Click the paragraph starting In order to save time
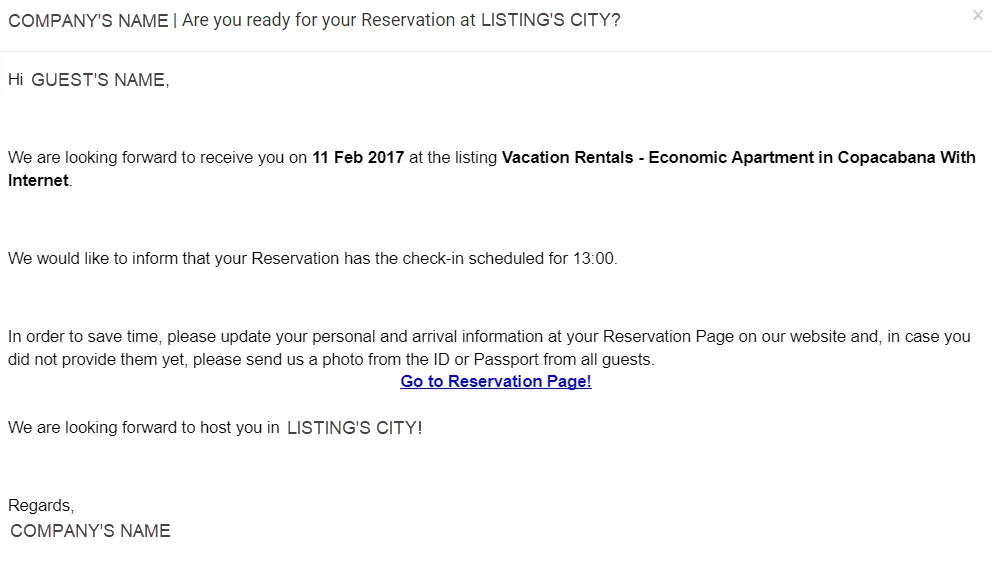992x564 pixels. click(x=489, y=348)
